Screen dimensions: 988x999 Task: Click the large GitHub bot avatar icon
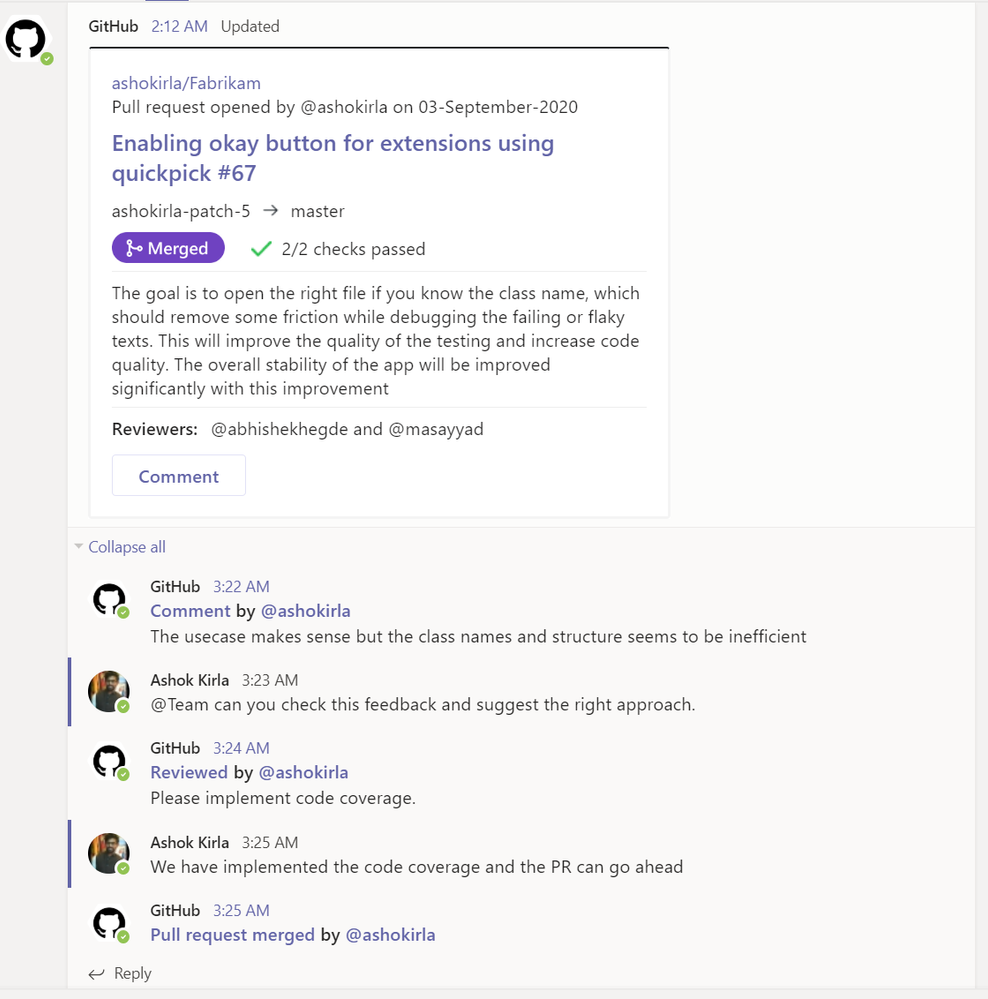click(x=26, y=39)
